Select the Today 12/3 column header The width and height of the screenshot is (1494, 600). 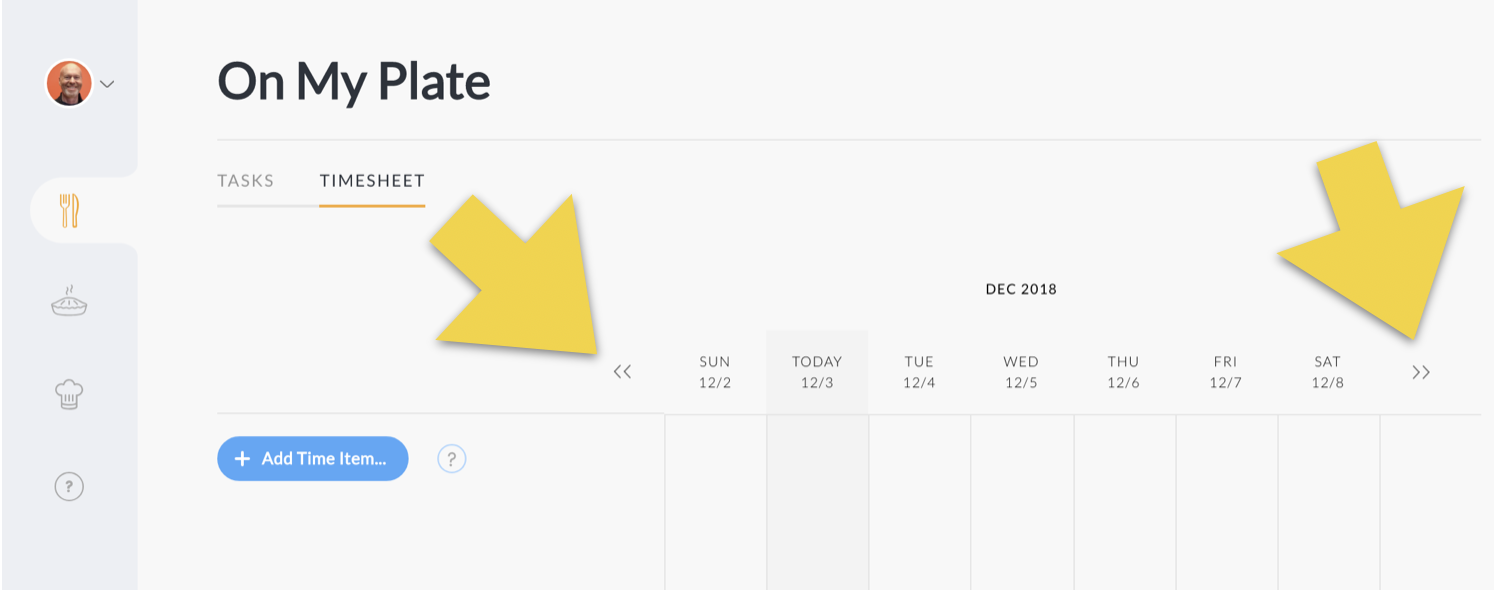tap(817, 372)
